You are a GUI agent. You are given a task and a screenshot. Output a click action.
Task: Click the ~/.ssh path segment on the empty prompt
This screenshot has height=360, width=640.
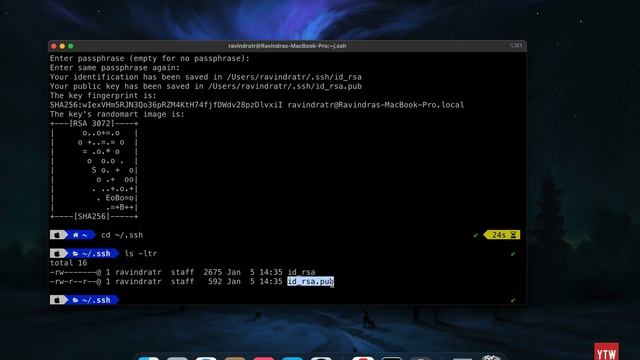coord(97,300)
